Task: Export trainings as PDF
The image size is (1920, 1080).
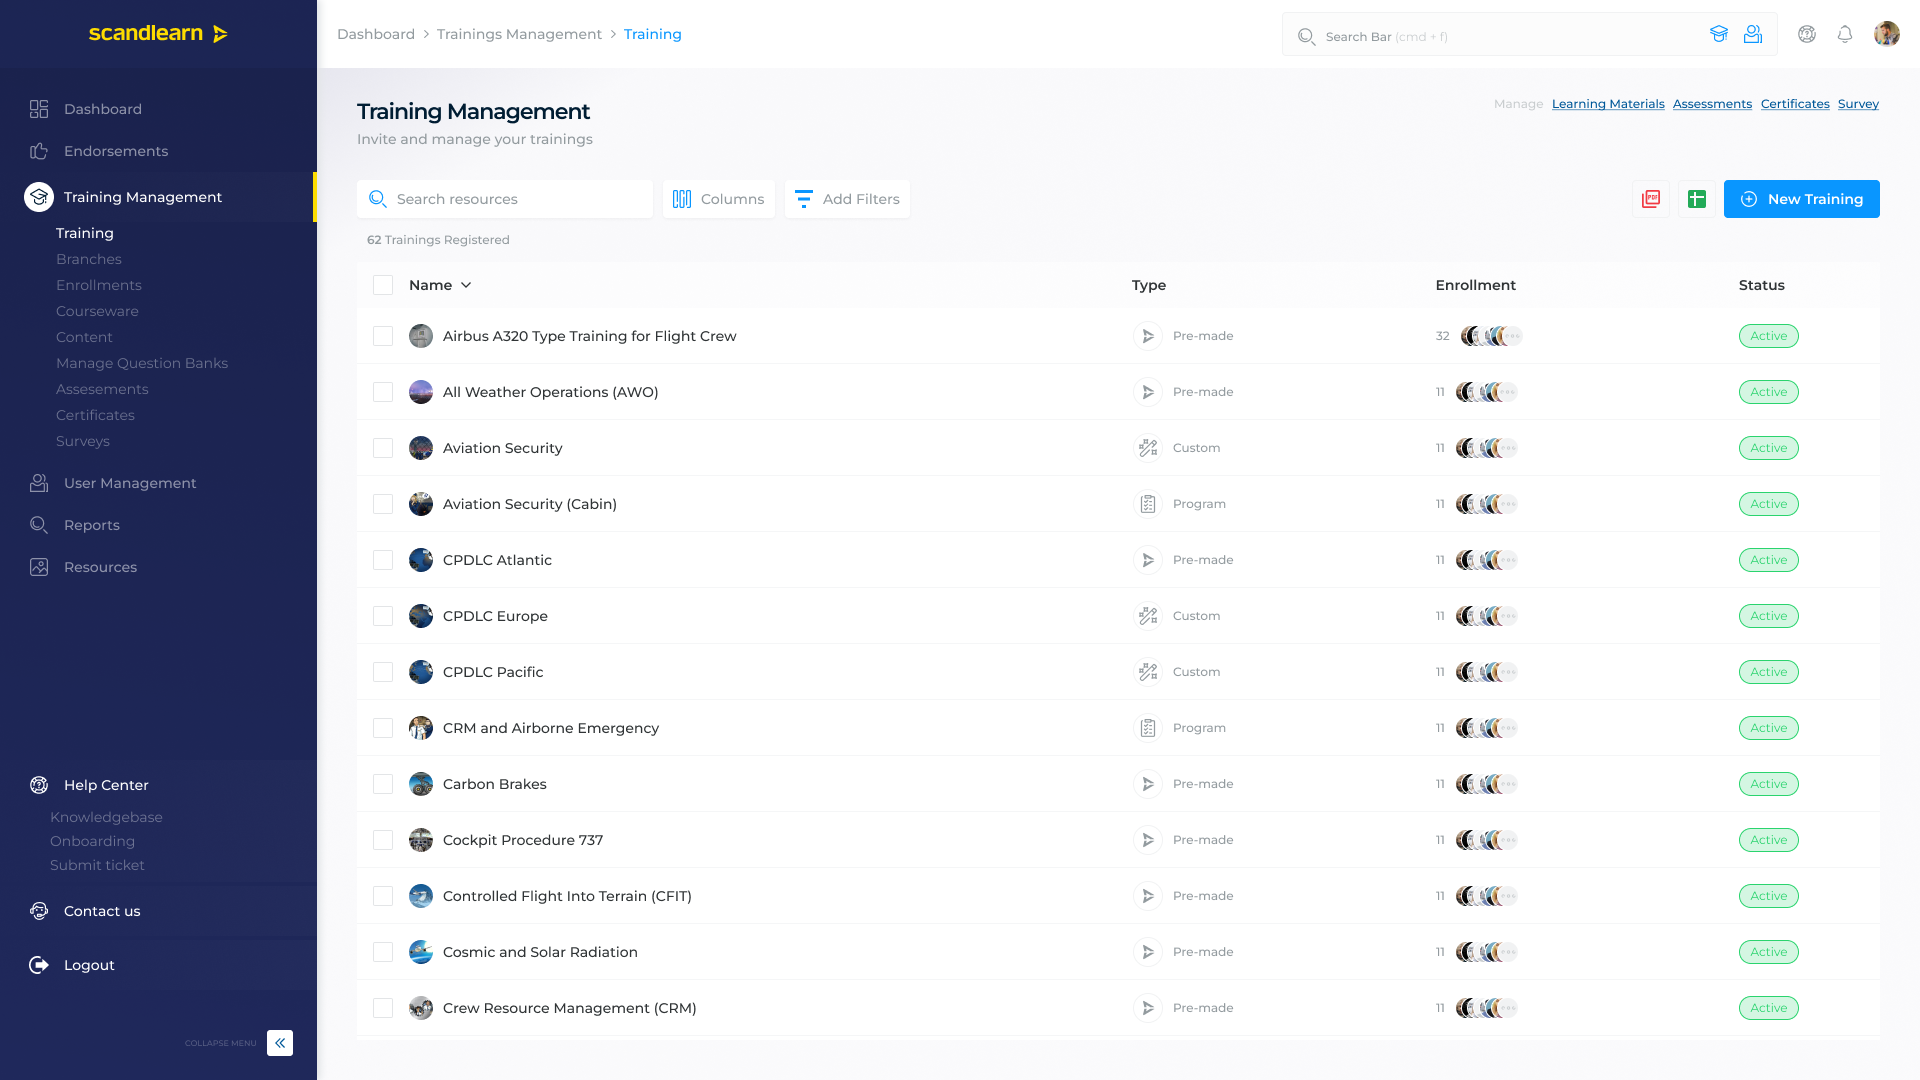Action: 1651,199
